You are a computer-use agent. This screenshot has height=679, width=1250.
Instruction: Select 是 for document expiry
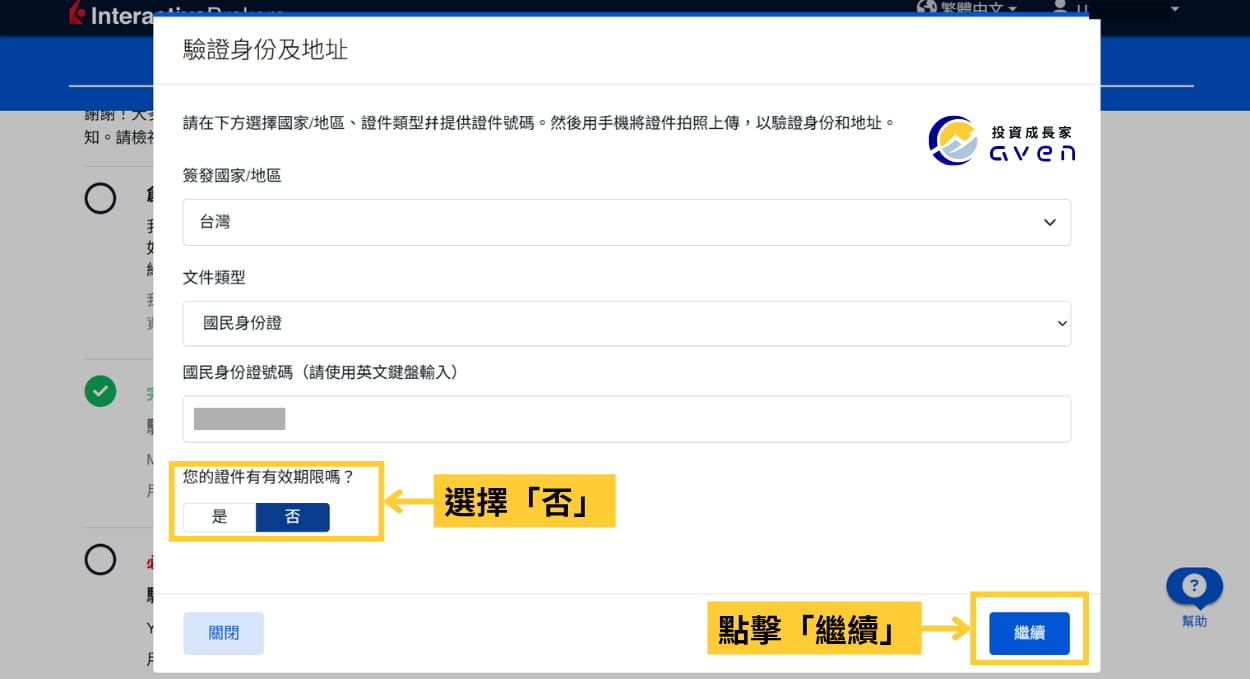220,517
